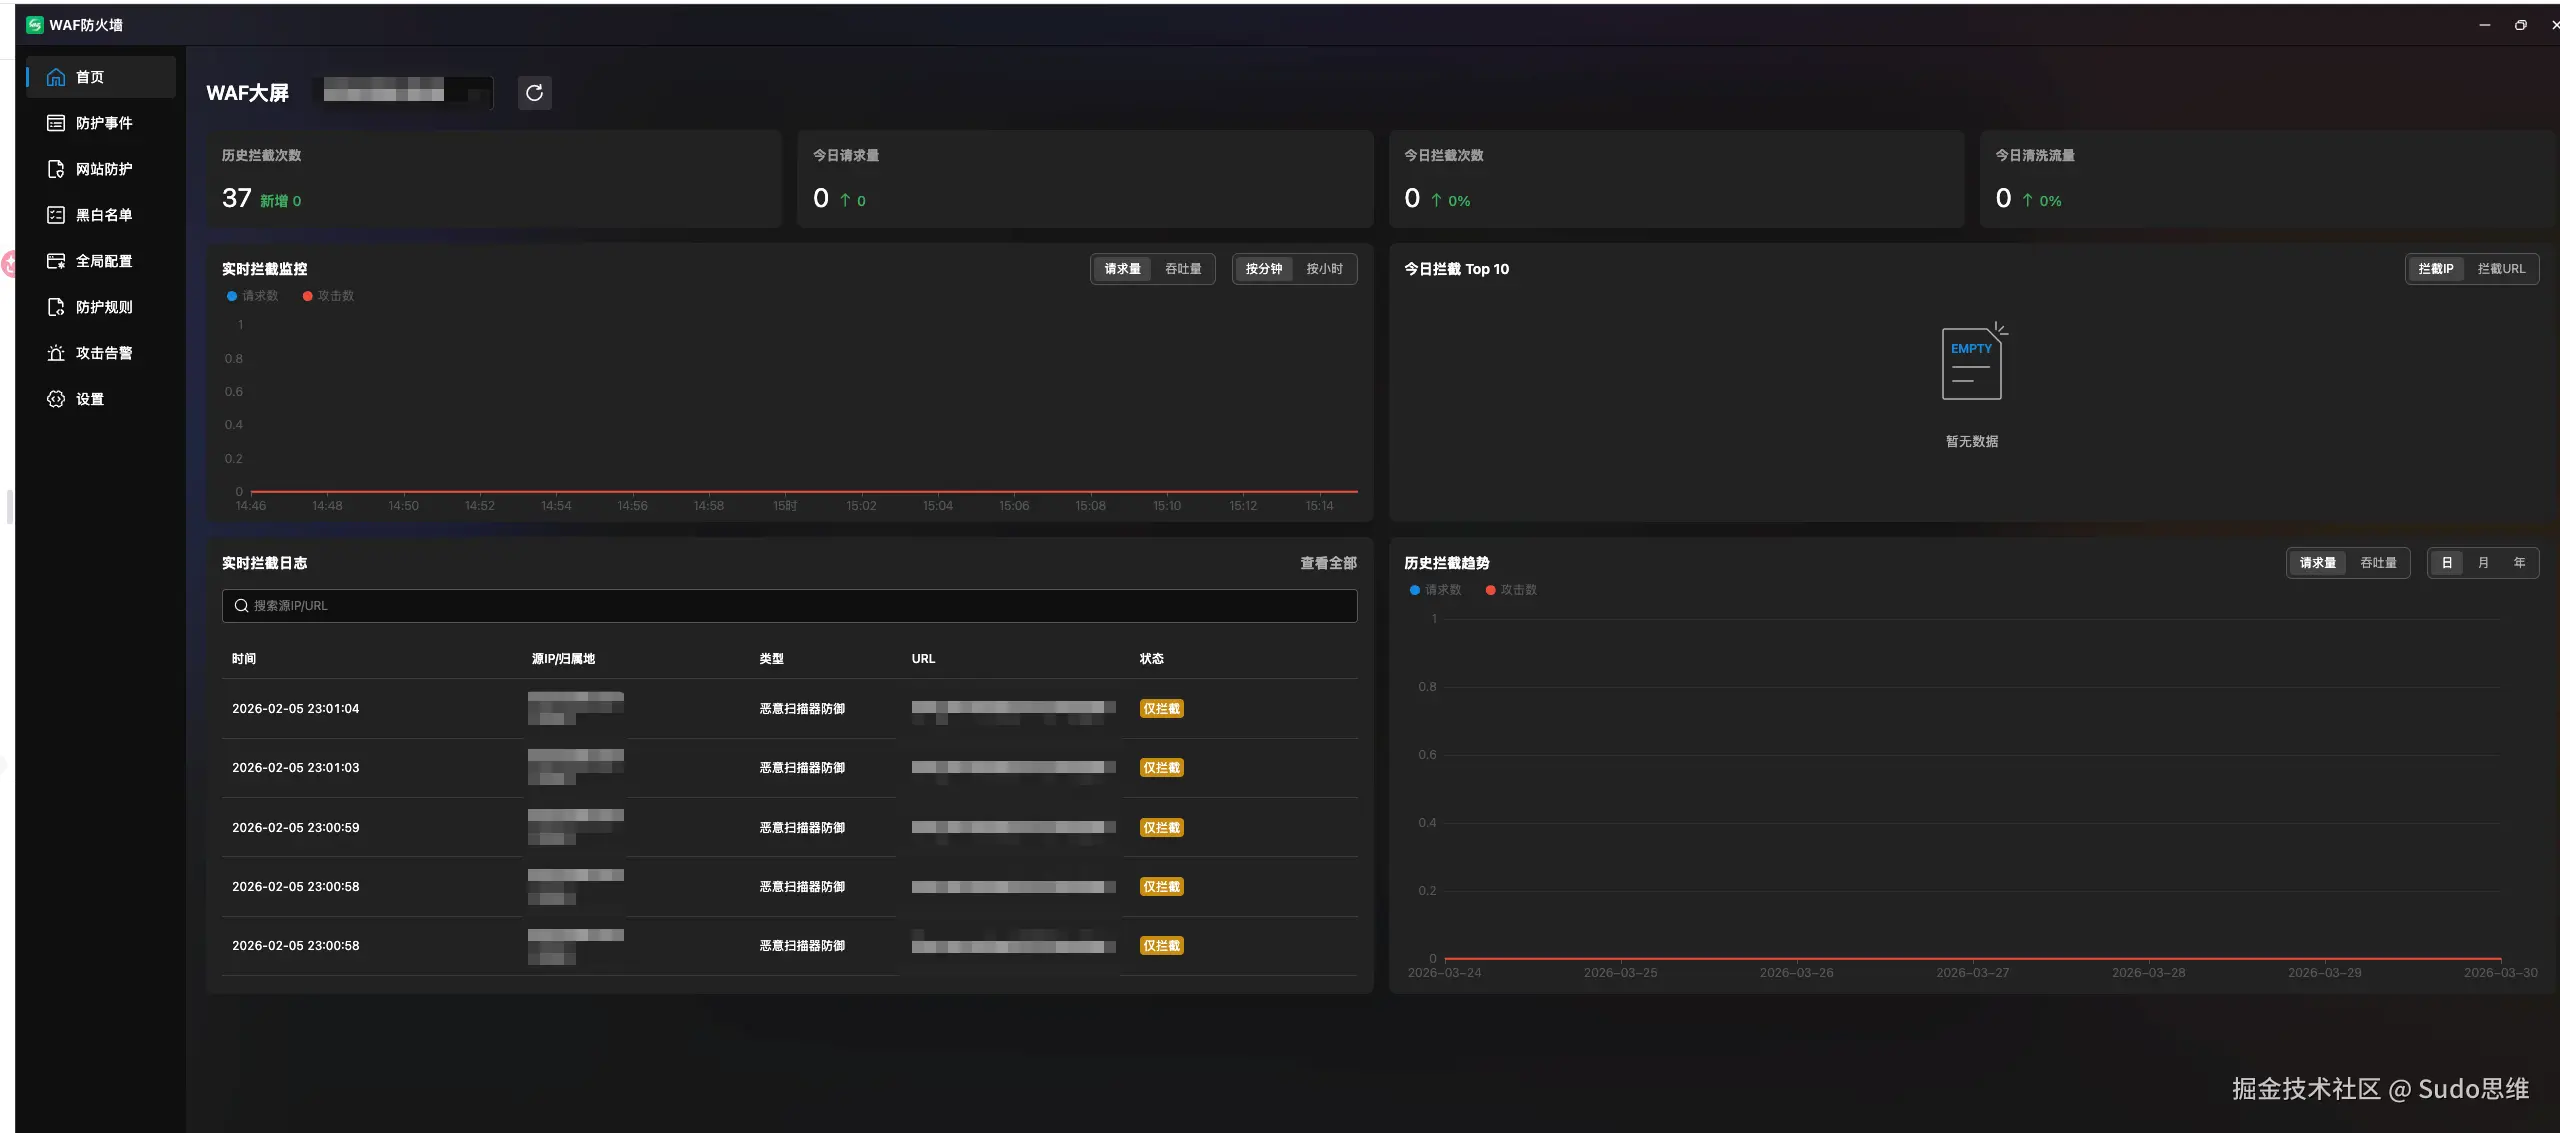Click 查看全部 to view all logs

tap(1328, 563)
